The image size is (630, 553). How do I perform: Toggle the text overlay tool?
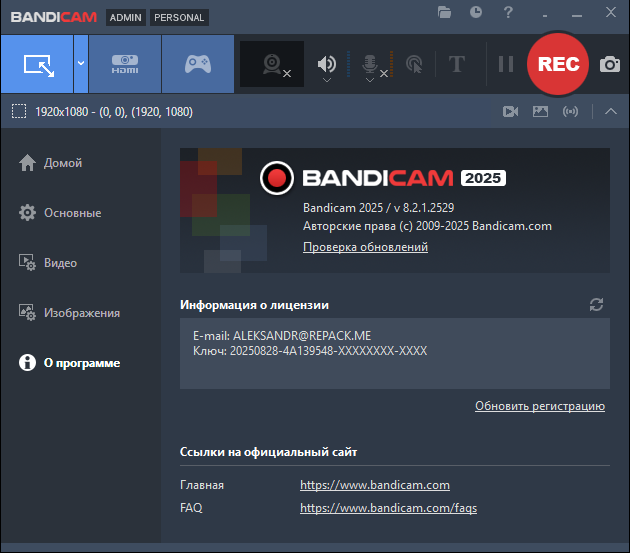[456, 64]
